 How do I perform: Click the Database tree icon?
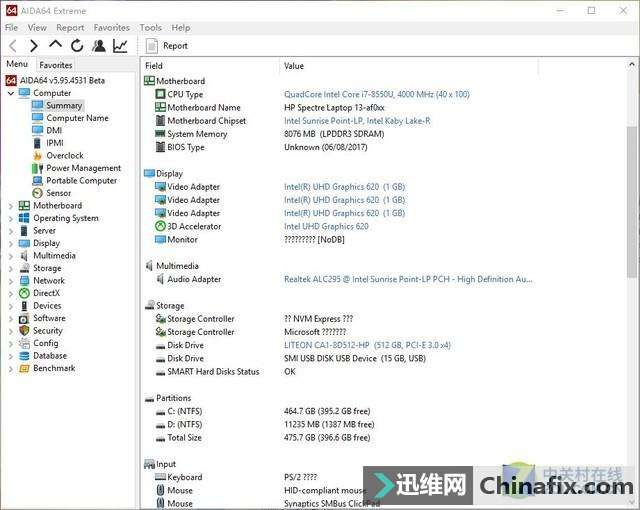tap(24, 356)
